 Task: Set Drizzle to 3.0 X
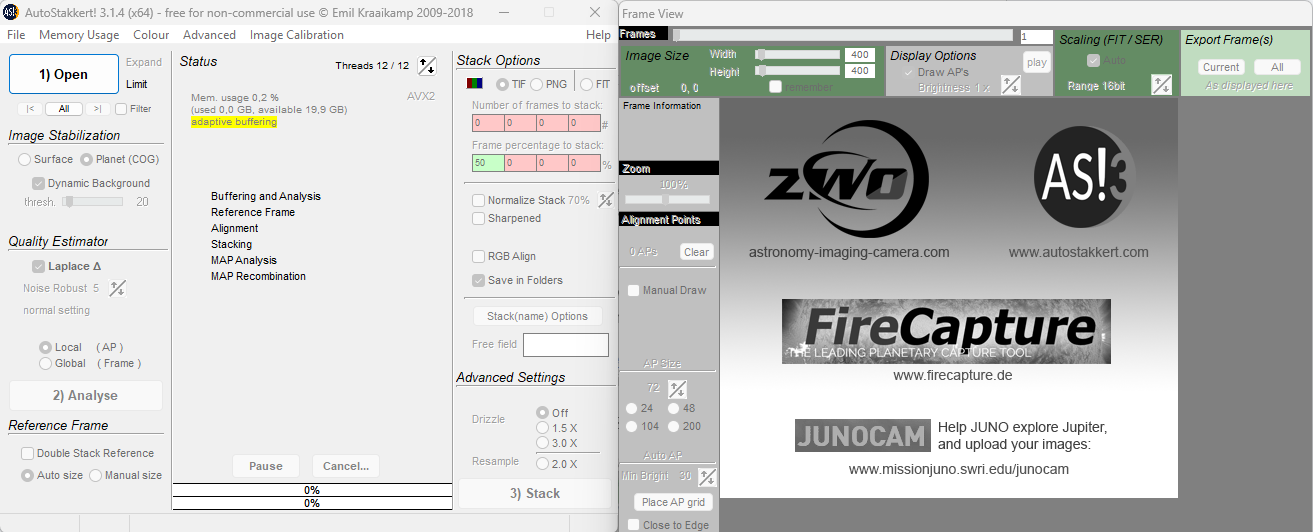click(x=542, y=443)
